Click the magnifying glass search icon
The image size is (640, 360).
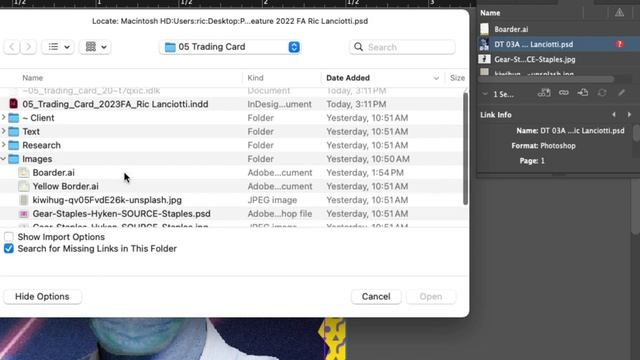click(x=358, y=47)
